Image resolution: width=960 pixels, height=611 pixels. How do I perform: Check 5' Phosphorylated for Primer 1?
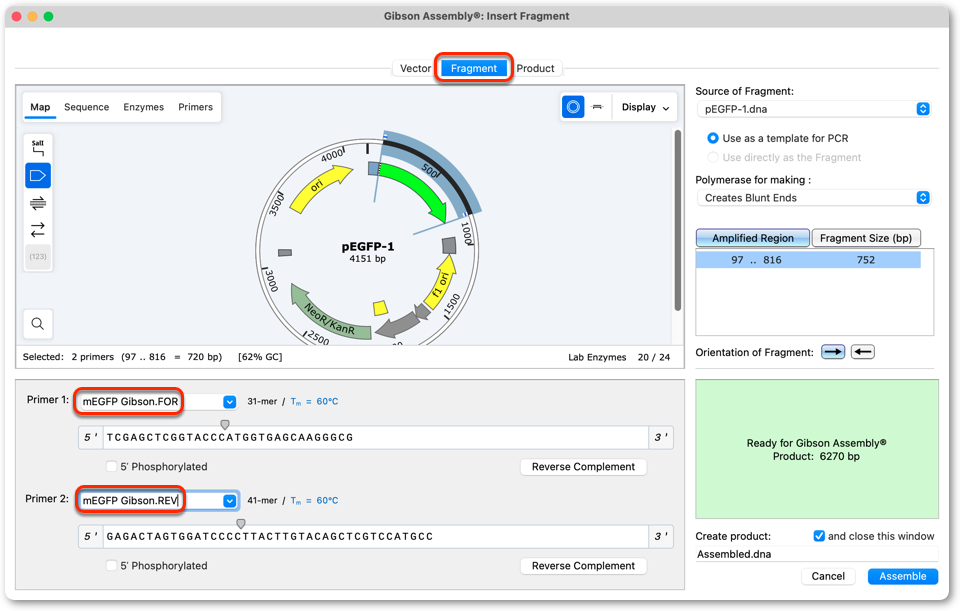tap(111, 467)
